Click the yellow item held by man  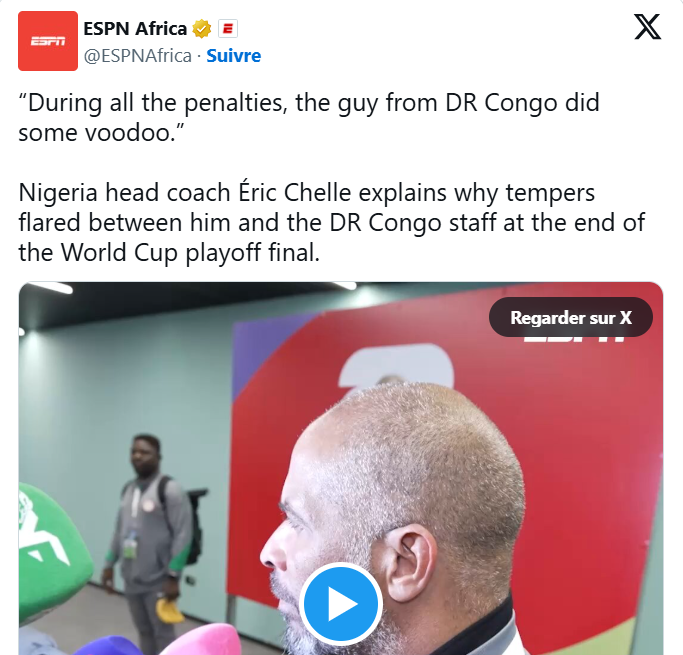[168, 610]
